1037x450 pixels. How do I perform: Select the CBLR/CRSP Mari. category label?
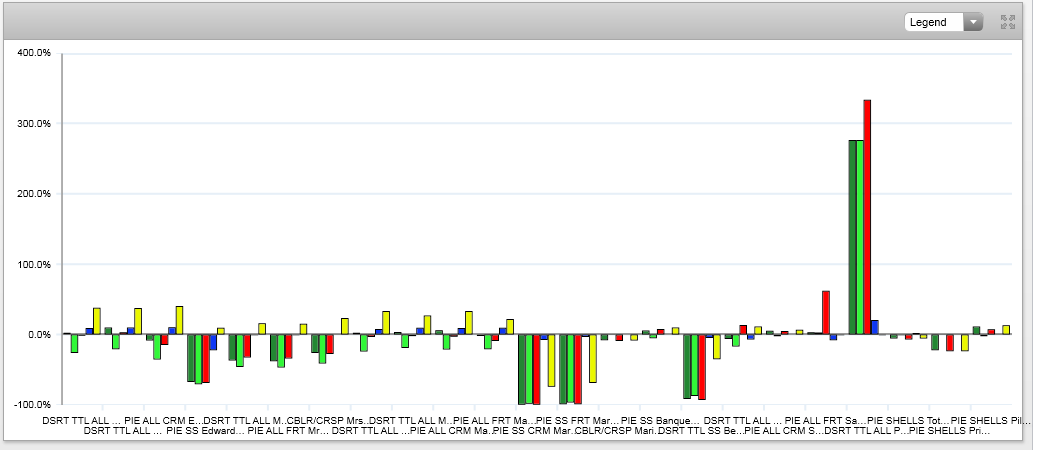(615, 431)
